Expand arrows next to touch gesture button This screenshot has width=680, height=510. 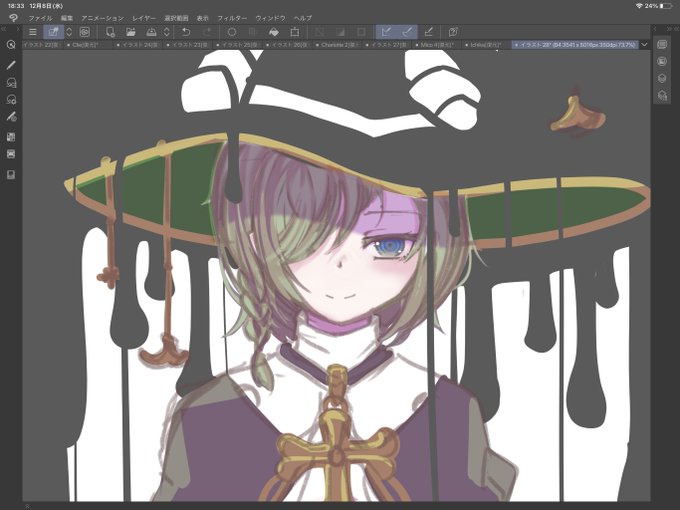tap(69, 32)
